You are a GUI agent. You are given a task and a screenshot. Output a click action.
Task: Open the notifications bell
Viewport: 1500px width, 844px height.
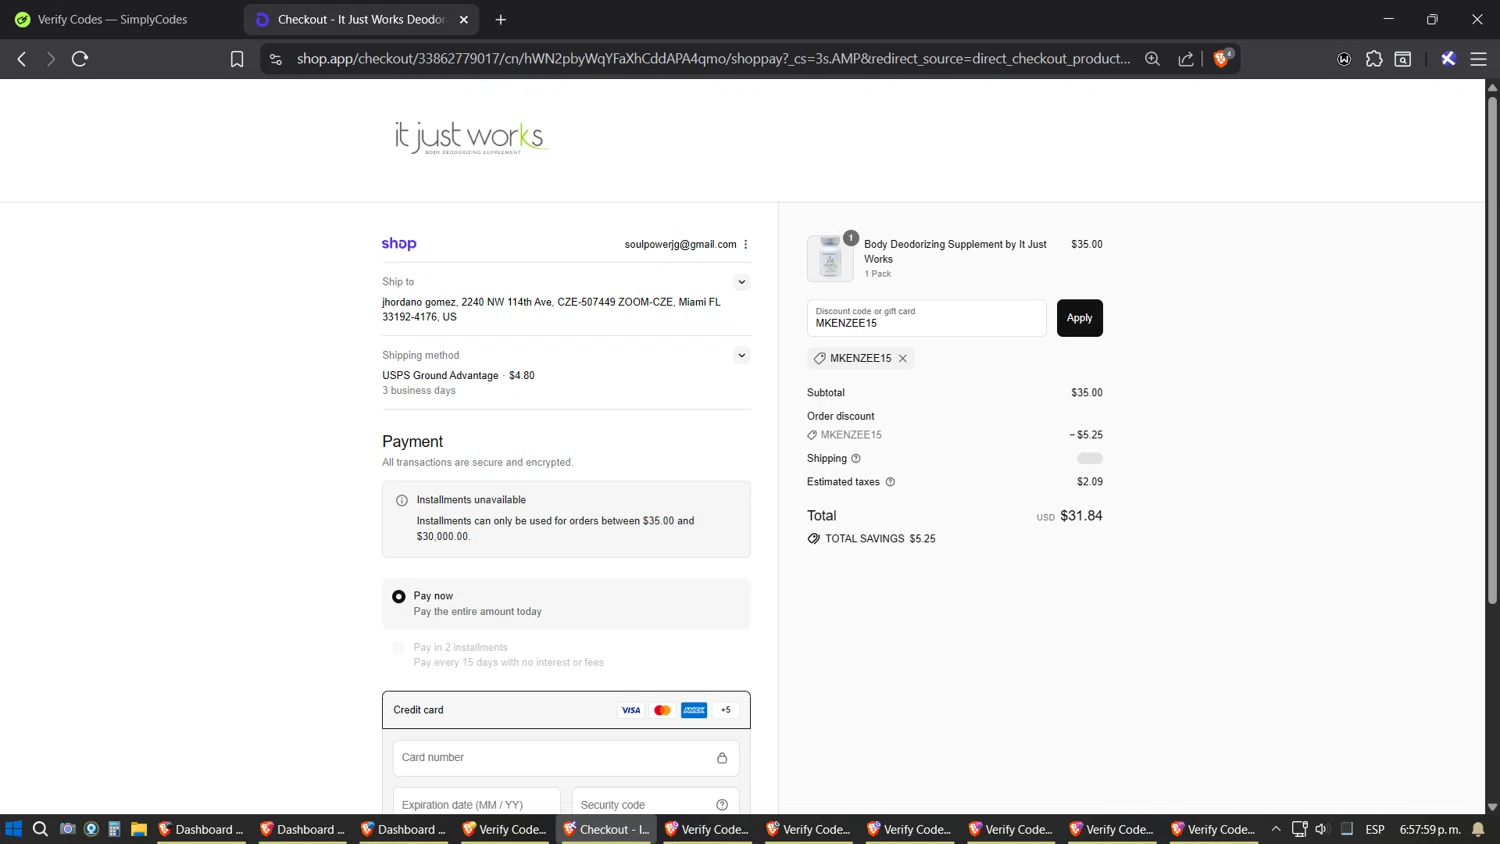point(1479,829)
